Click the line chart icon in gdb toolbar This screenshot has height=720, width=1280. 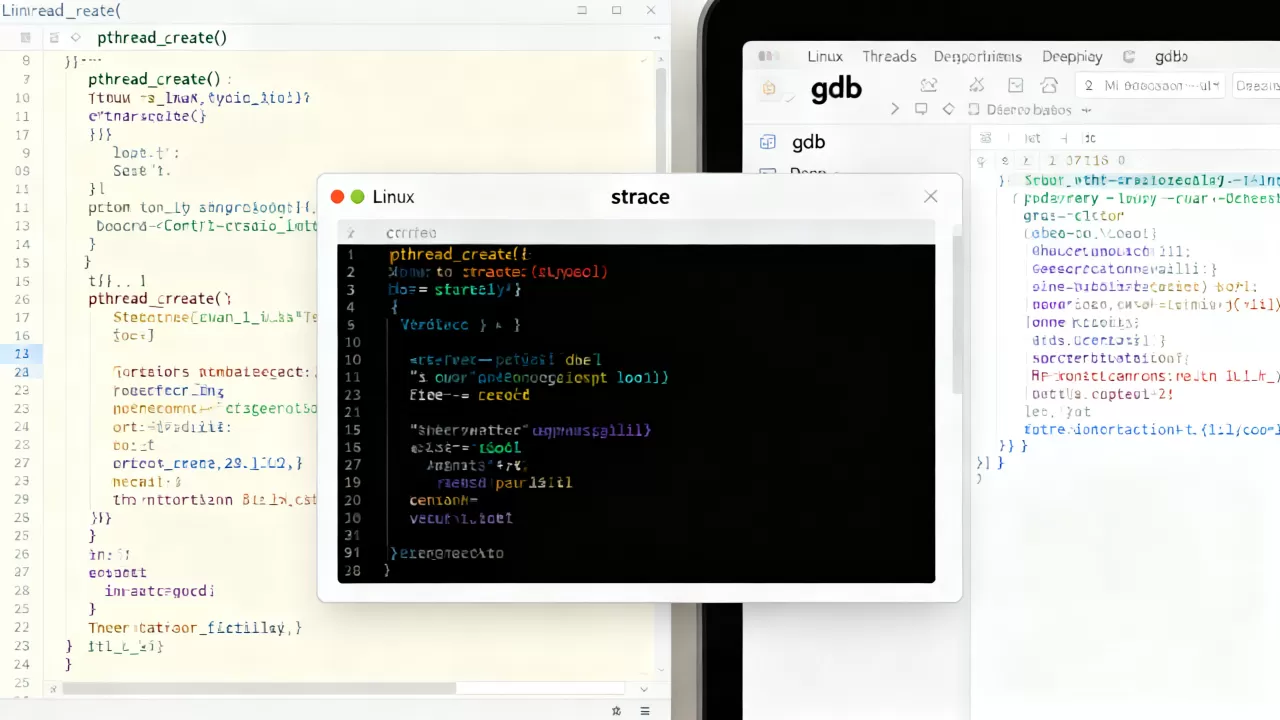click(x=929, y=86)
